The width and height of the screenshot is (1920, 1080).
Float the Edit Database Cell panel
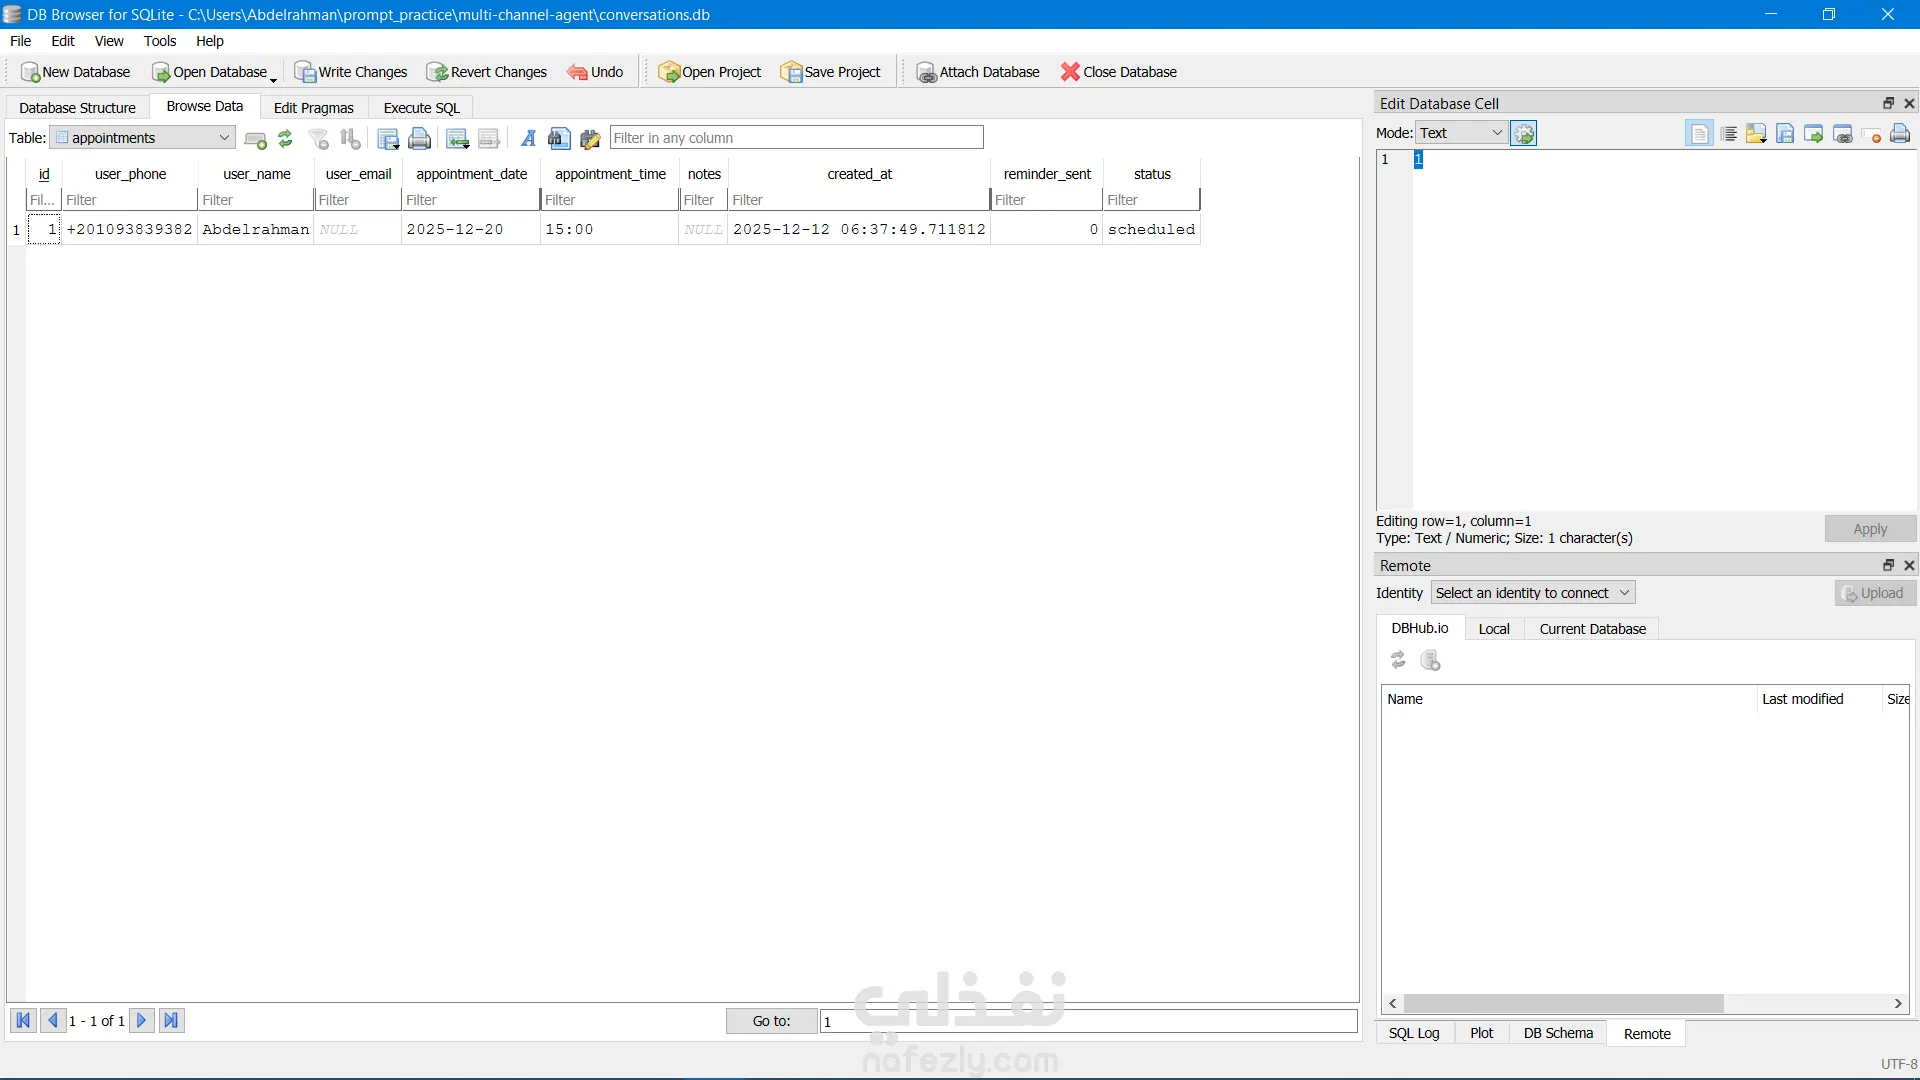coord(1889,104)
